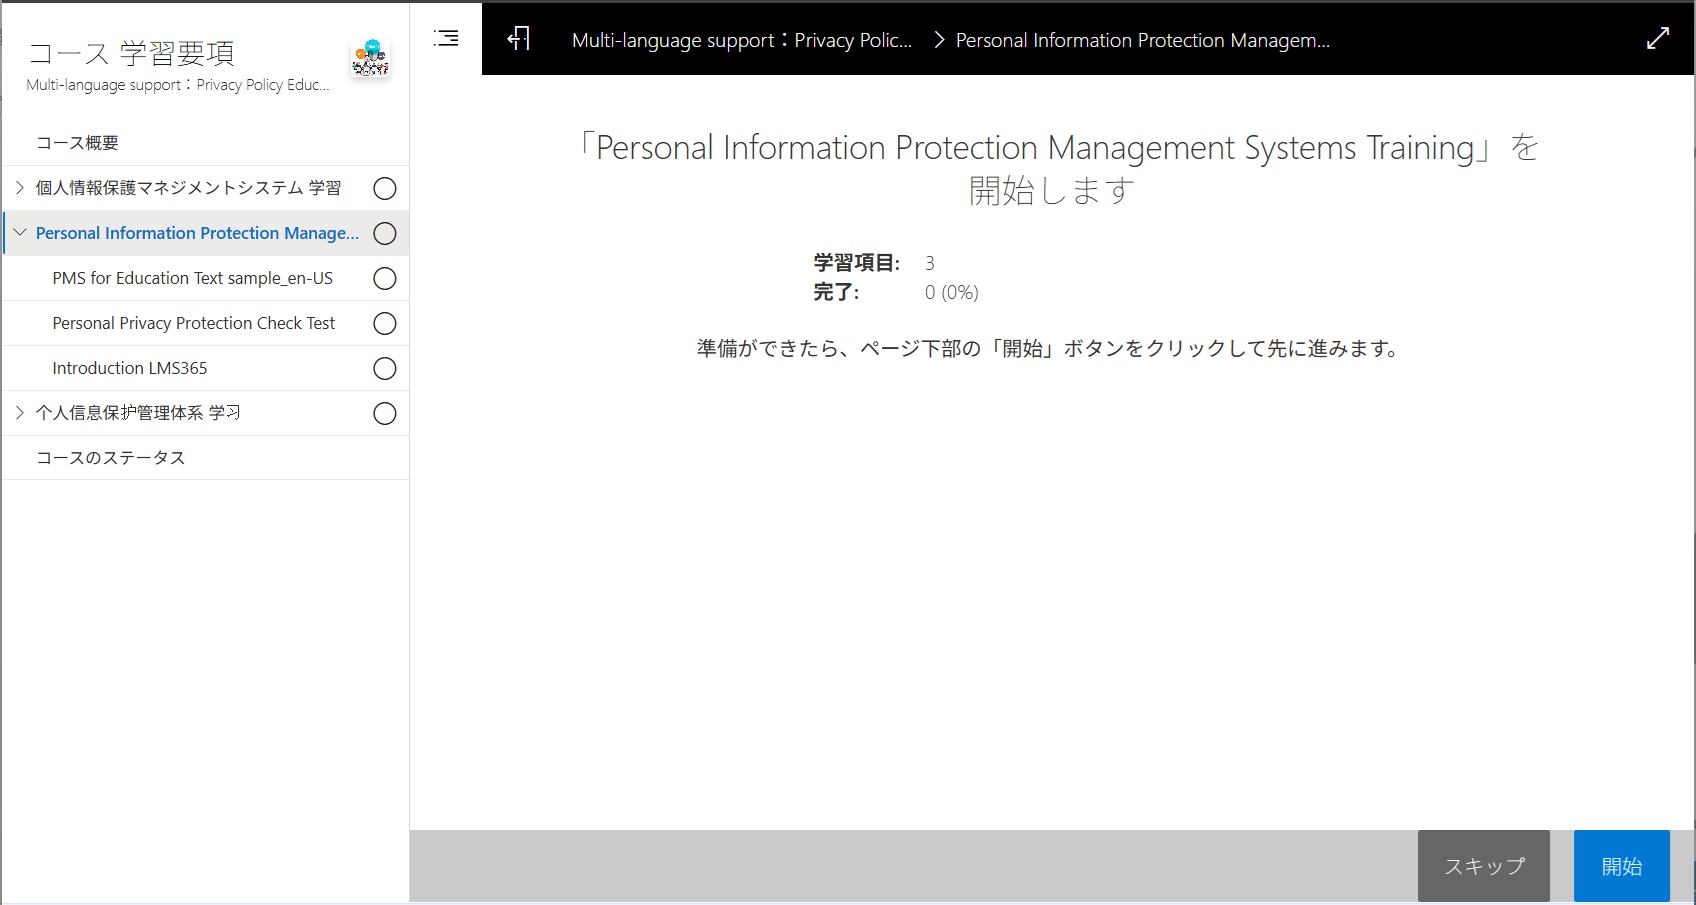Select Personal Information Protection Manage... section

pyautogui.click(x=198, y=233)
